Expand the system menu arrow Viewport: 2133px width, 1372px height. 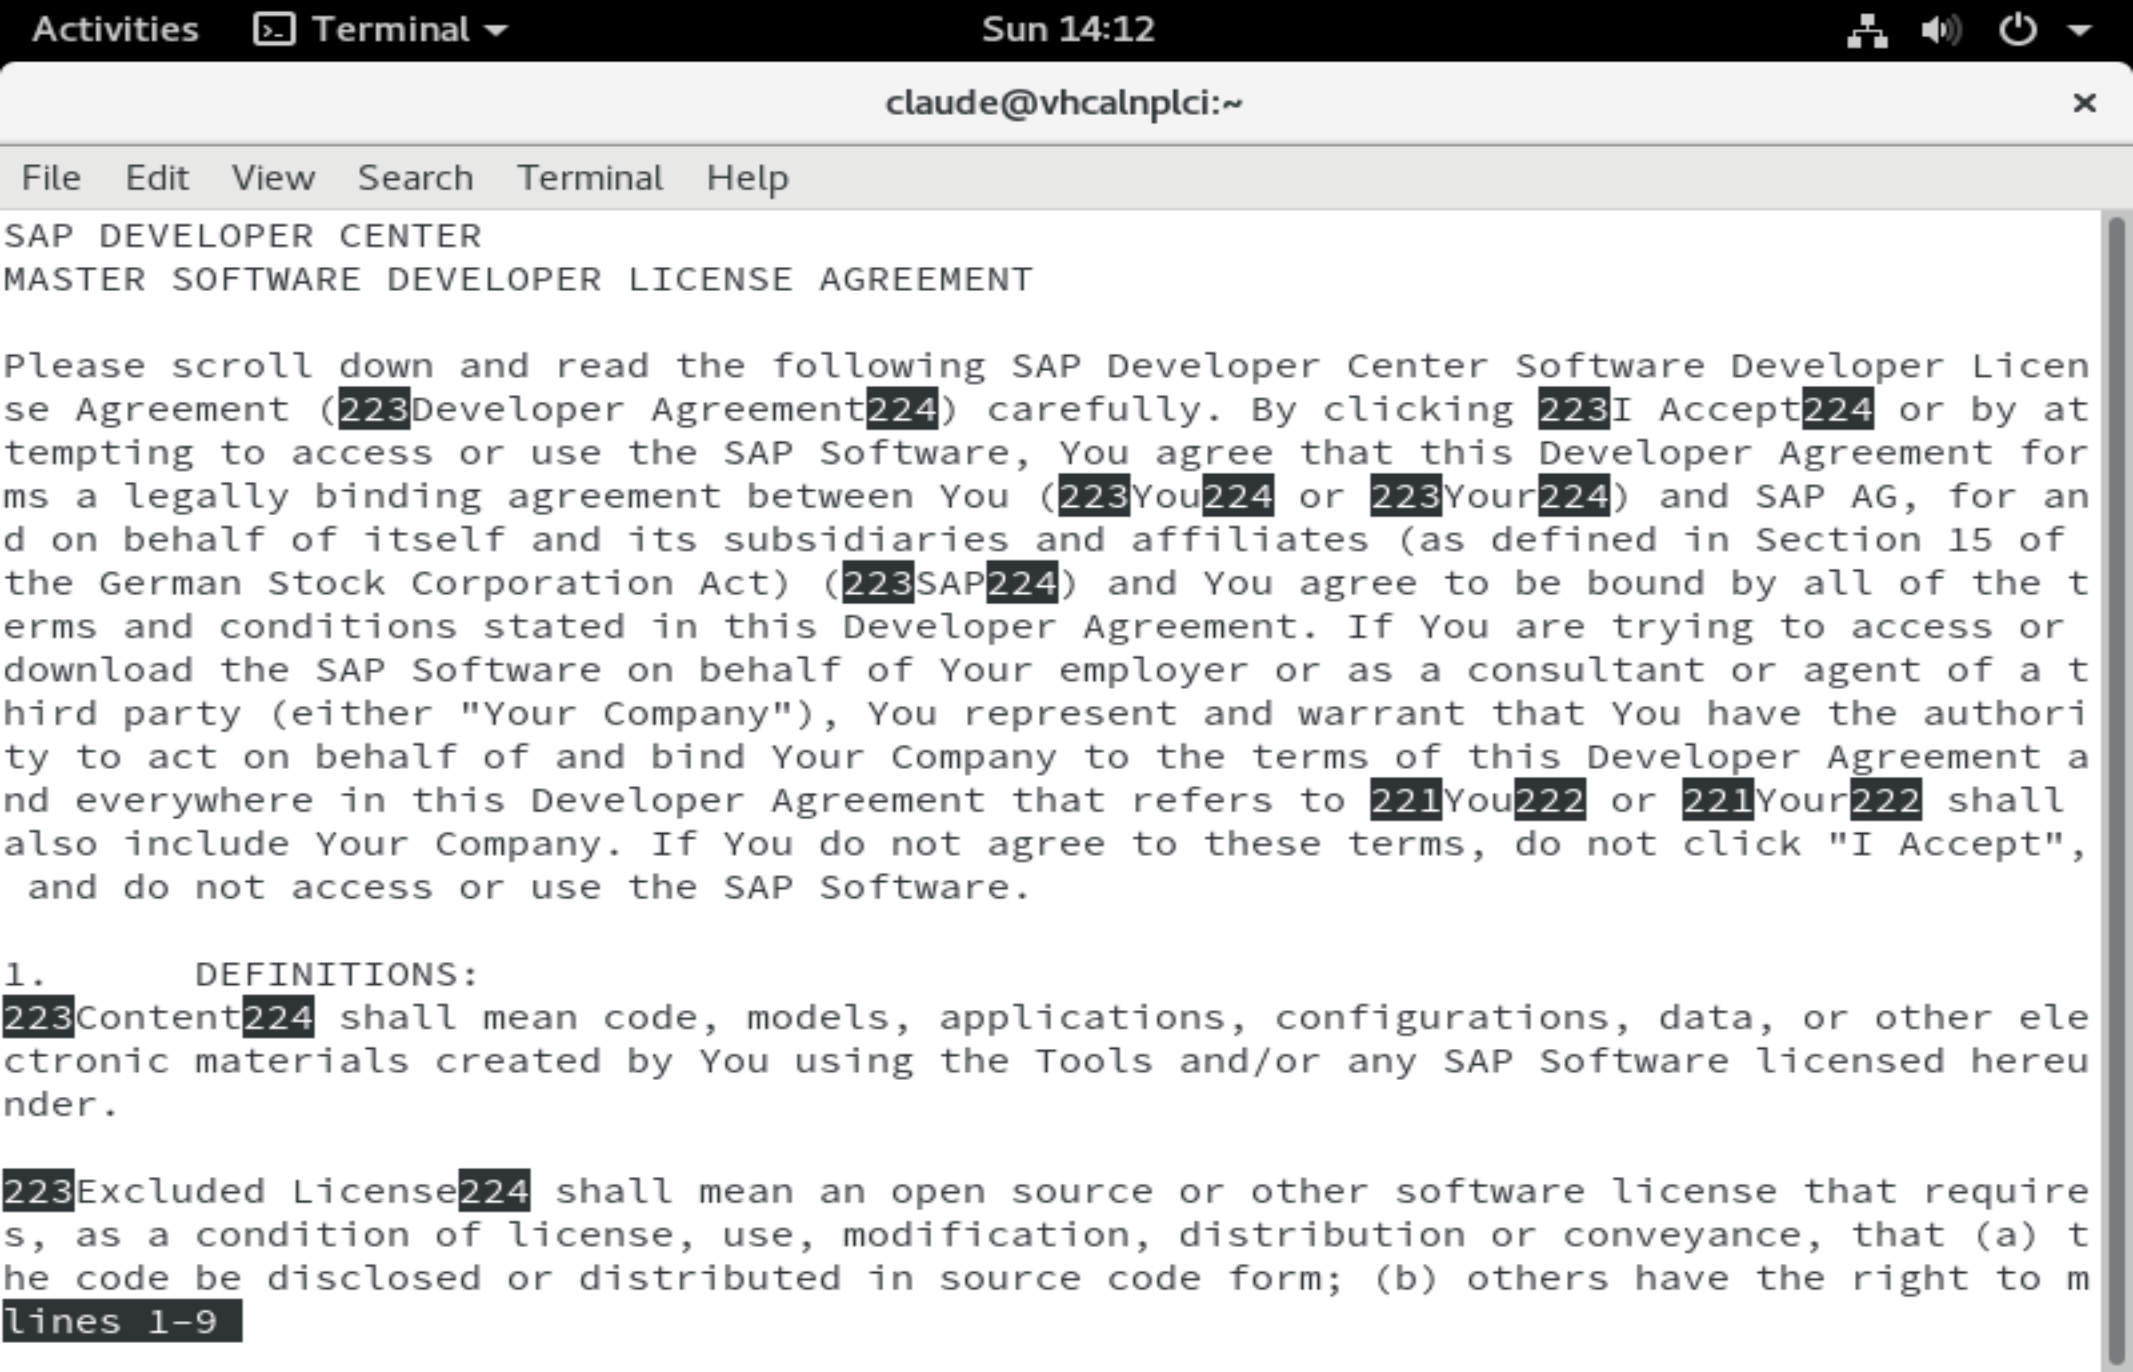tap(2080, 30)
